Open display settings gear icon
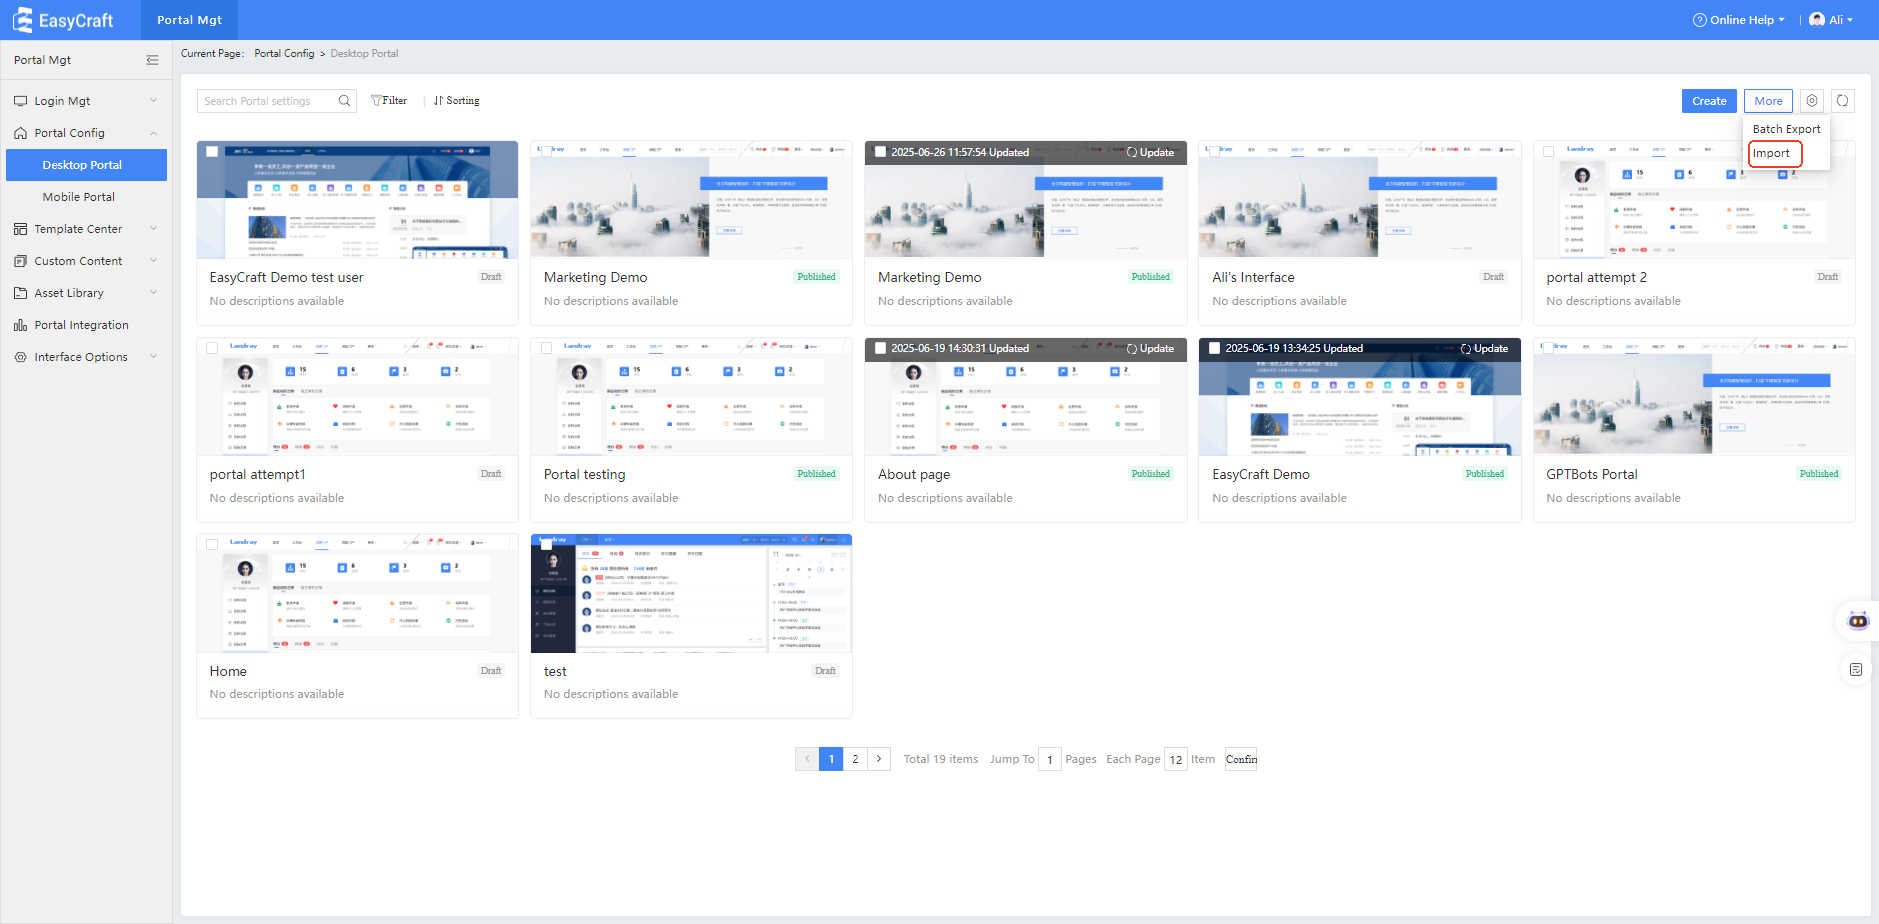The image size is (1879, 924). pos(1811,101)
